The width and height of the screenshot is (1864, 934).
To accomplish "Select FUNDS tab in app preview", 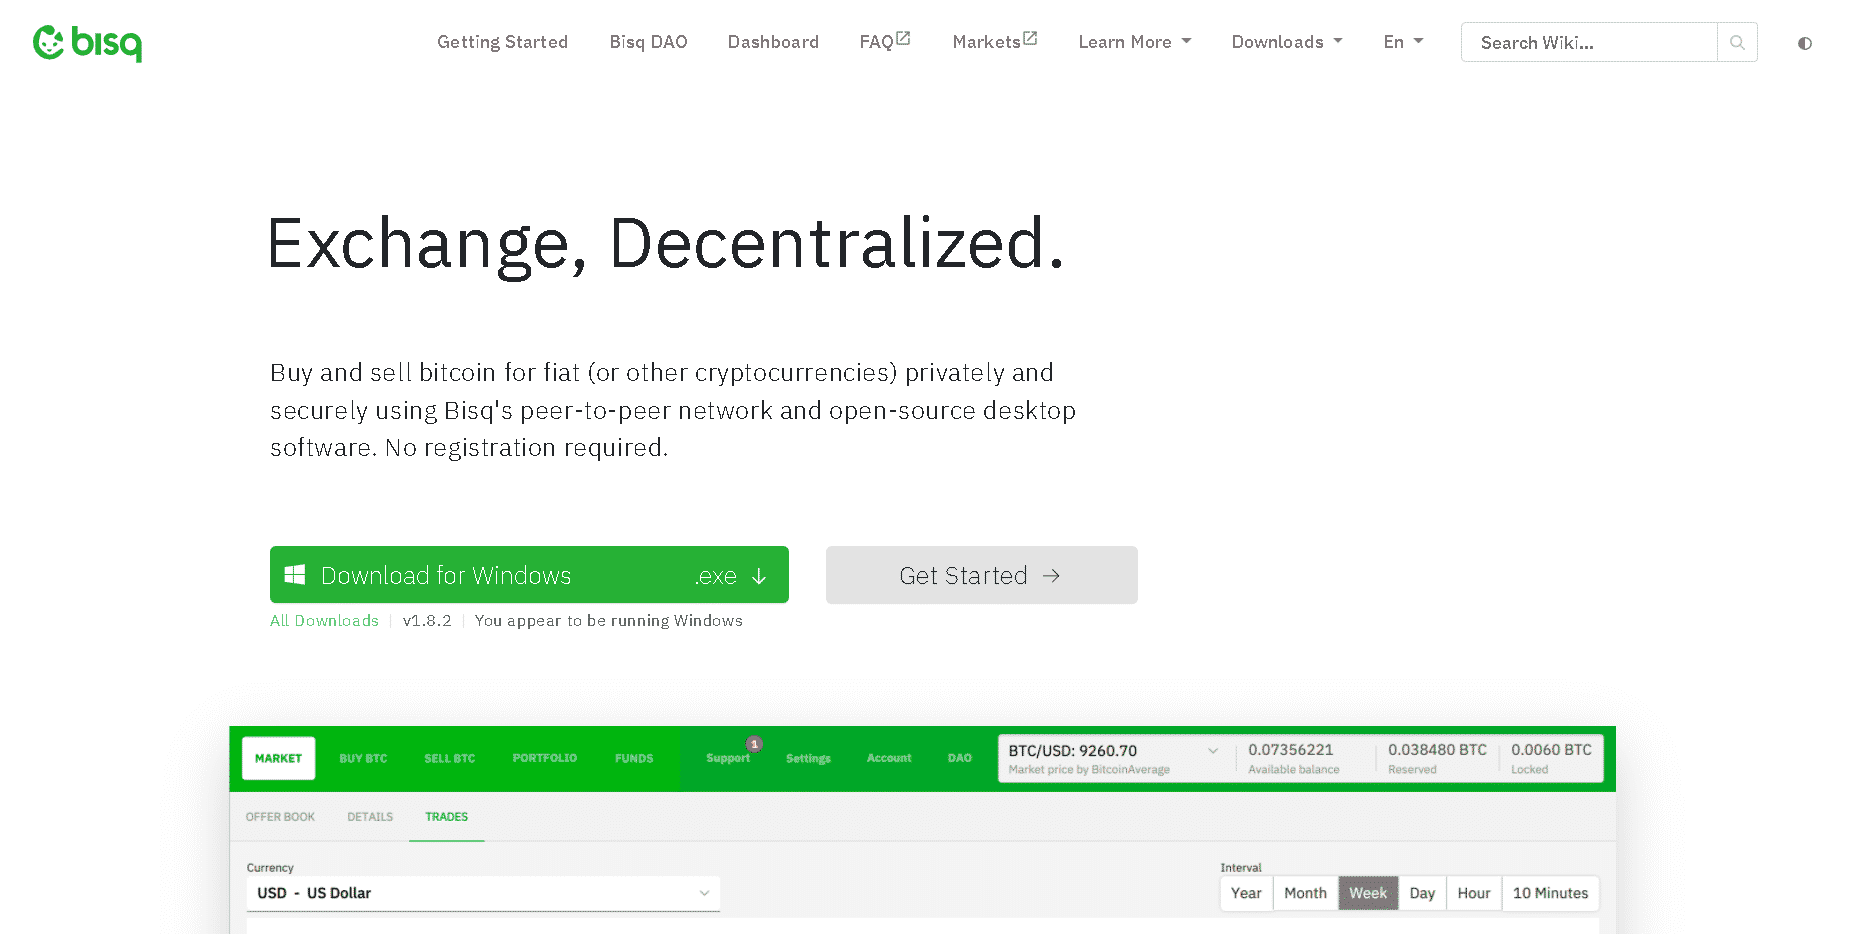I will 634,758.
